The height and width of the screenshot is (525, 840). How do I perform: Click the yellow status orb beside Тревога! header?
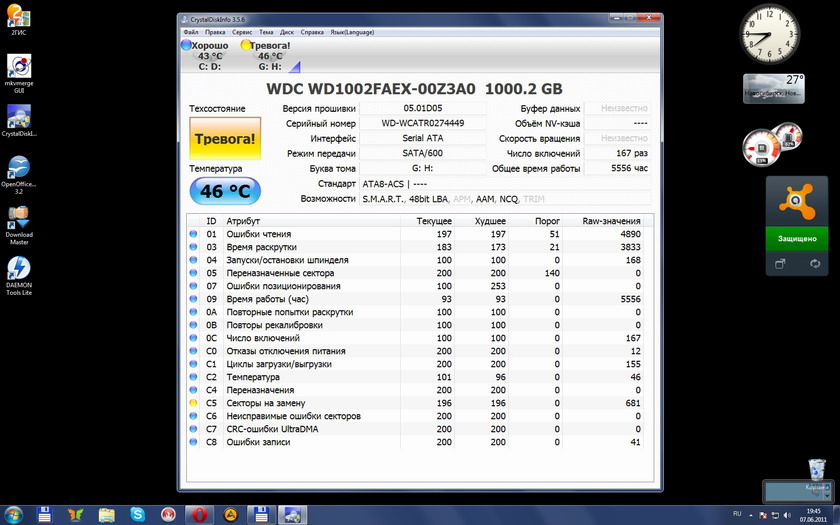tap(246, 45)
